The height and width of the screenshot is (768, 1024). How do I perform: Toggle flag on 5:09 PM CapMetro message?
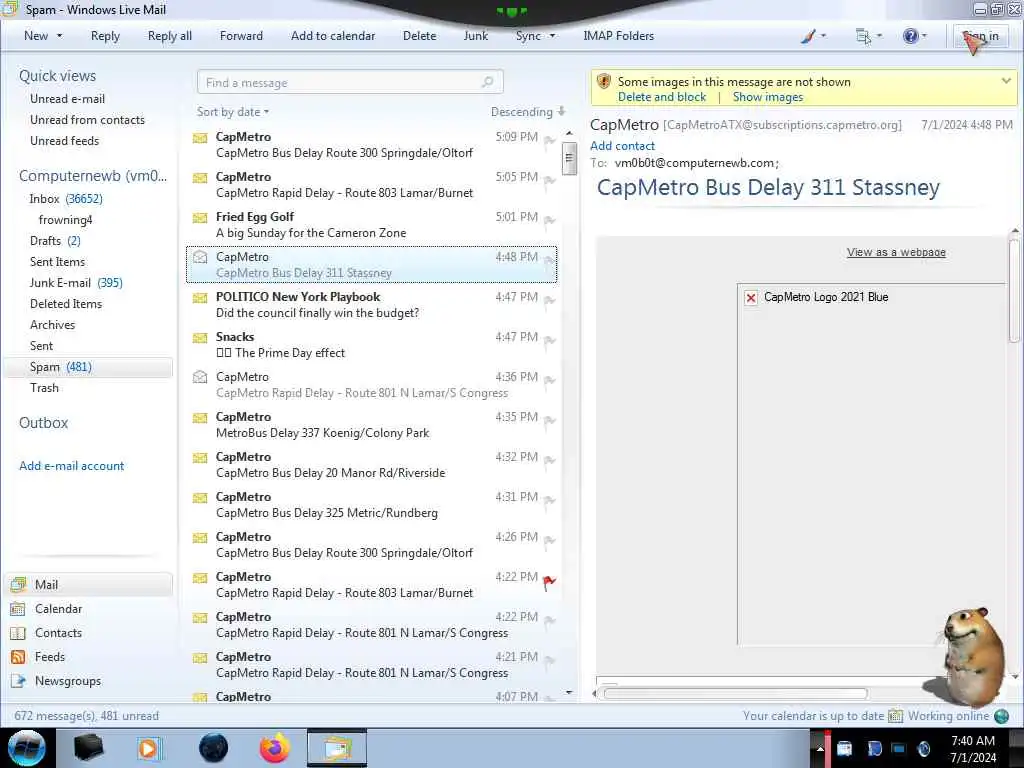click(550, 140)
